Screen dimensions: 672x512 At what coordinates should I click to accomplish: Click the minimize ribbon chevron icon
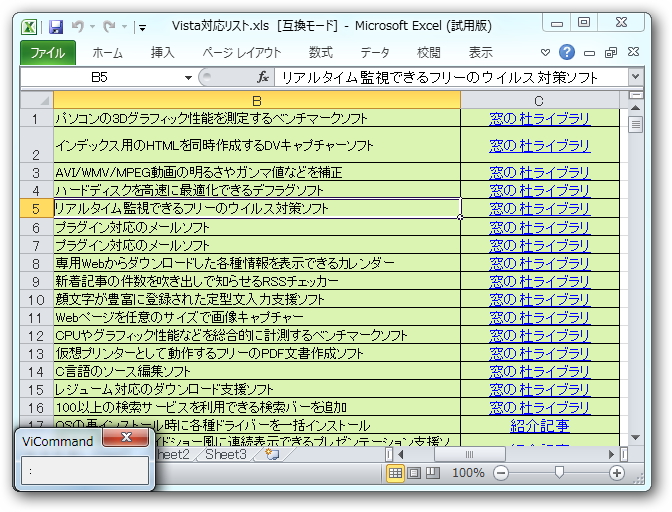[545, 53]
